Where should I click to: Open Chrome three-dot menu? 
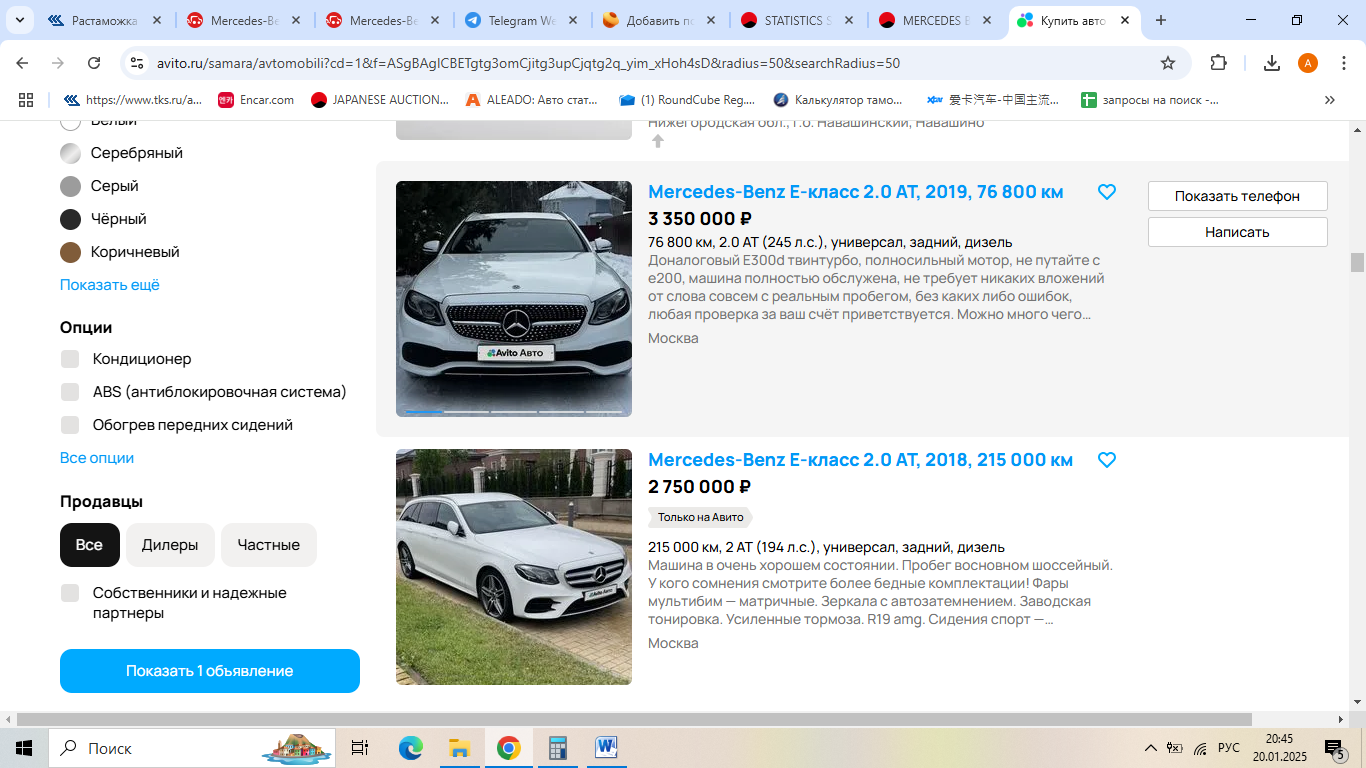(x=1342, y=63)
